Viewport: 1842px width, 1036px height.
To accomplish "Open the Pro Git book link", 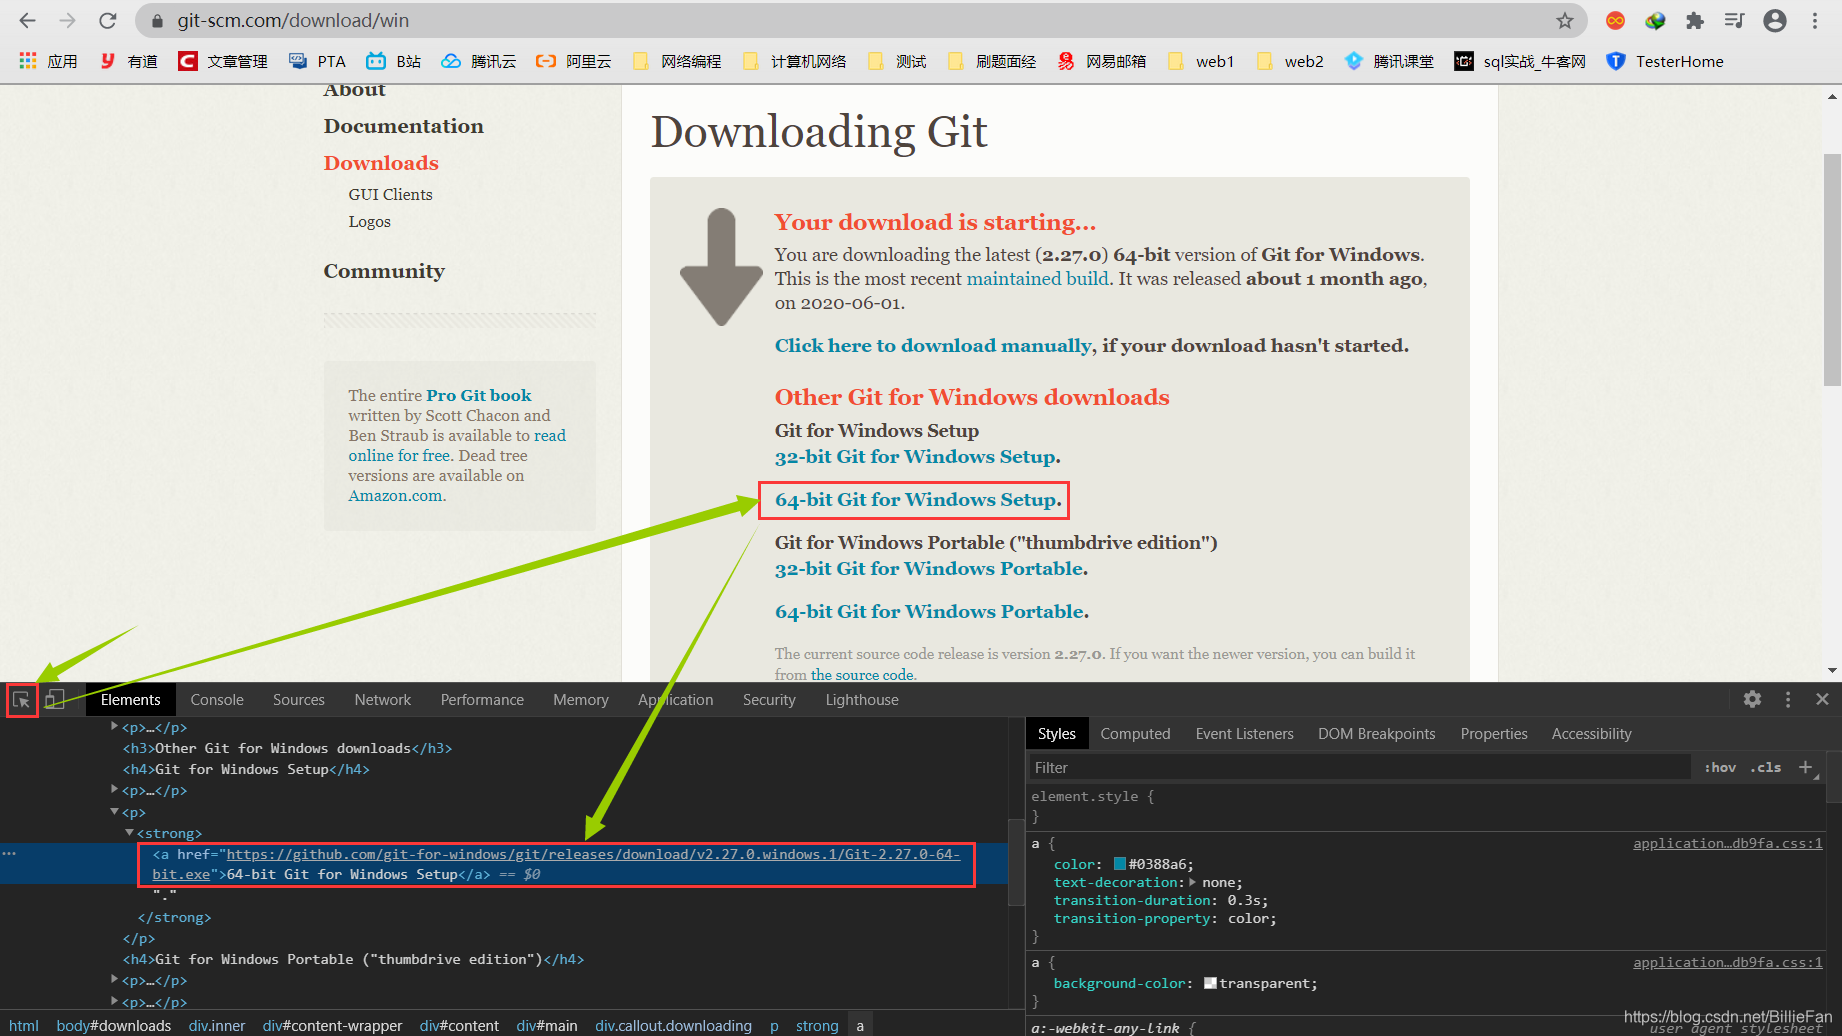I will pyautogui.click(x=479, y=395).
